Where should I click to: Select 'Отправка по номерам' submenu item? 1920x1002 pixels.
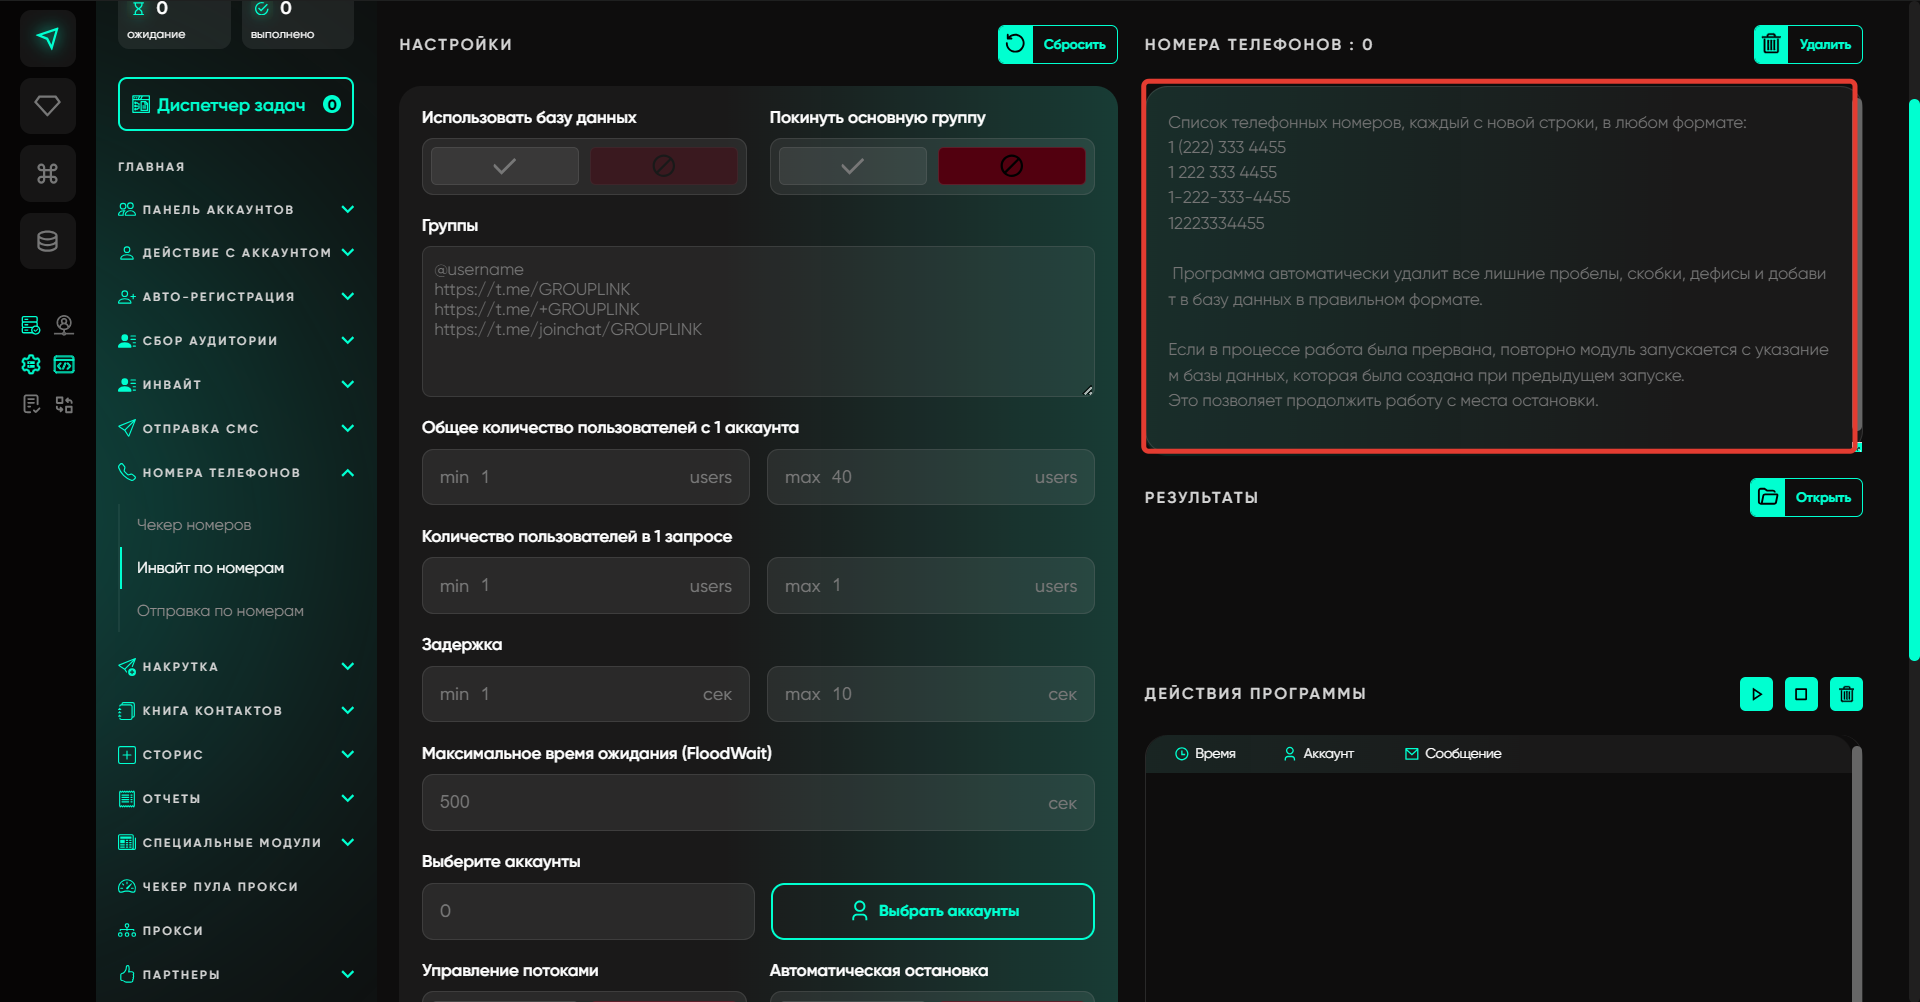220,611
